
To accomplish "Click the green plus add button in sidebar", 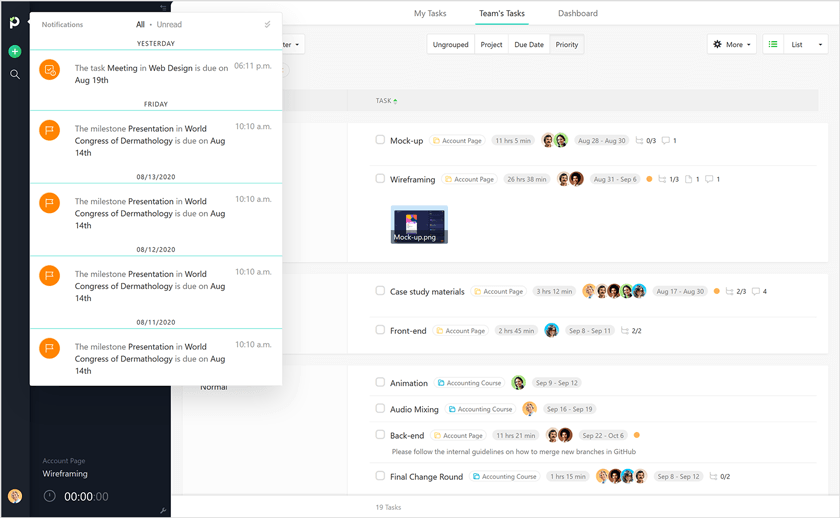I will pyautogui.click(x=14, y=51).
